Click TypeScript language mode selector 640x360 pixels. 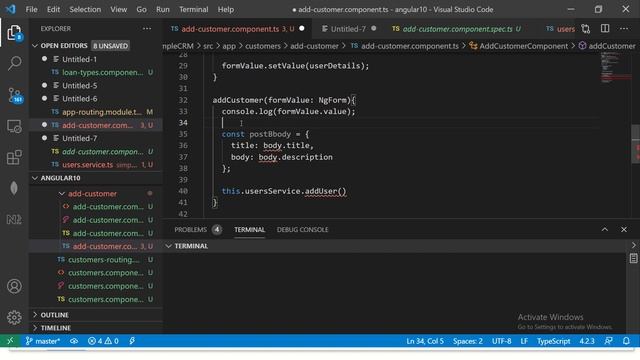coord(553,341)
